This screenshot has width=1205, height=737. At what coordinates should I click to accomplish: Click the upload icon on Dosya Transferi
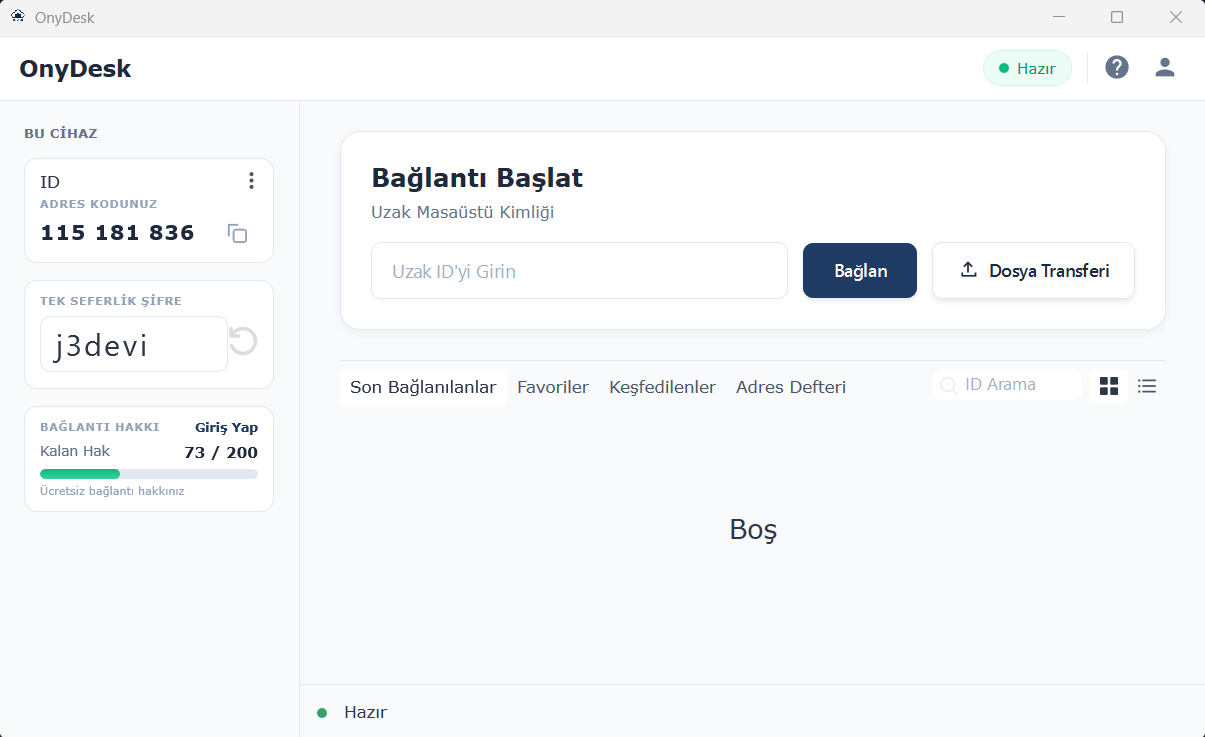click(968, 269)
